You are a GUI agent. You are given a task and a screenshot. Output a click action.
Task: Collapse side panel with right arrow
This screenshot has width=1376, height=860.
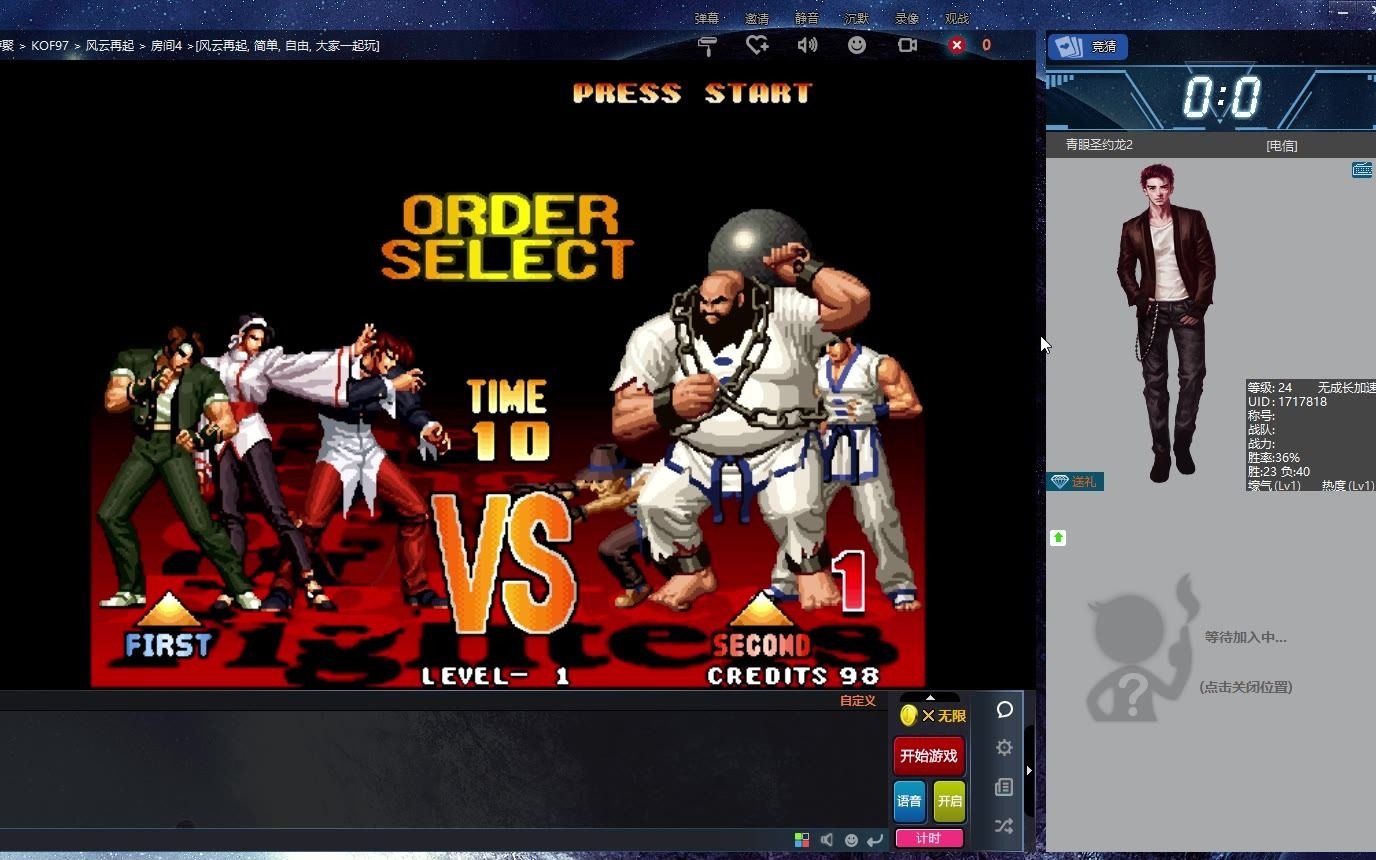[1030, 770]
